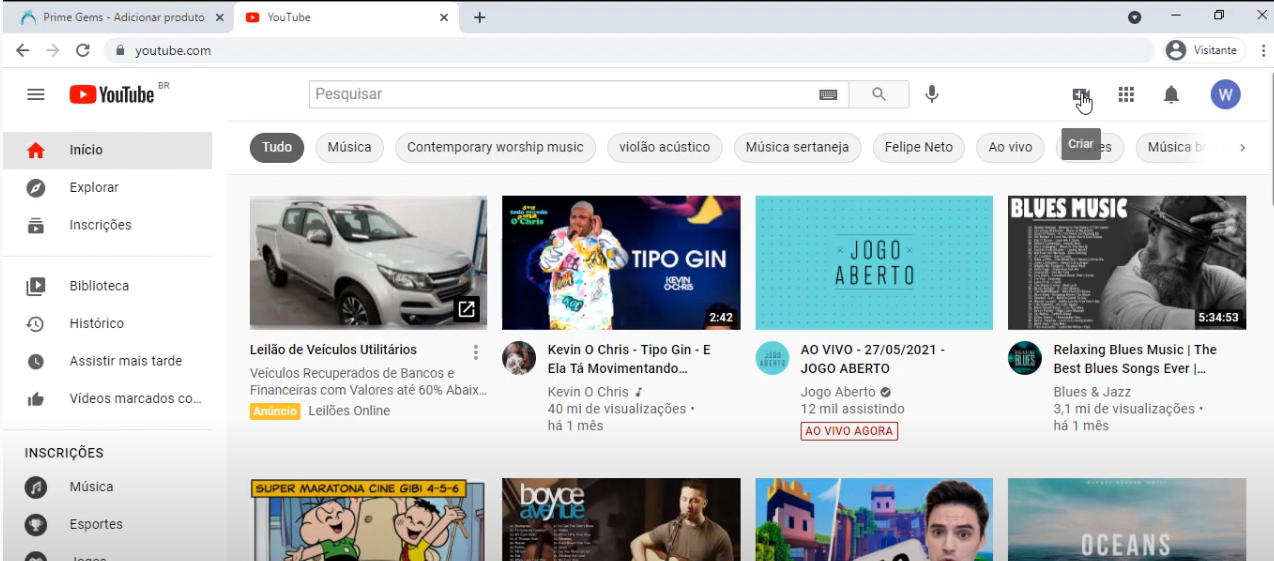Click the youtube.com address bar
Screen dimensions: 1274x561
coord(630,50)
